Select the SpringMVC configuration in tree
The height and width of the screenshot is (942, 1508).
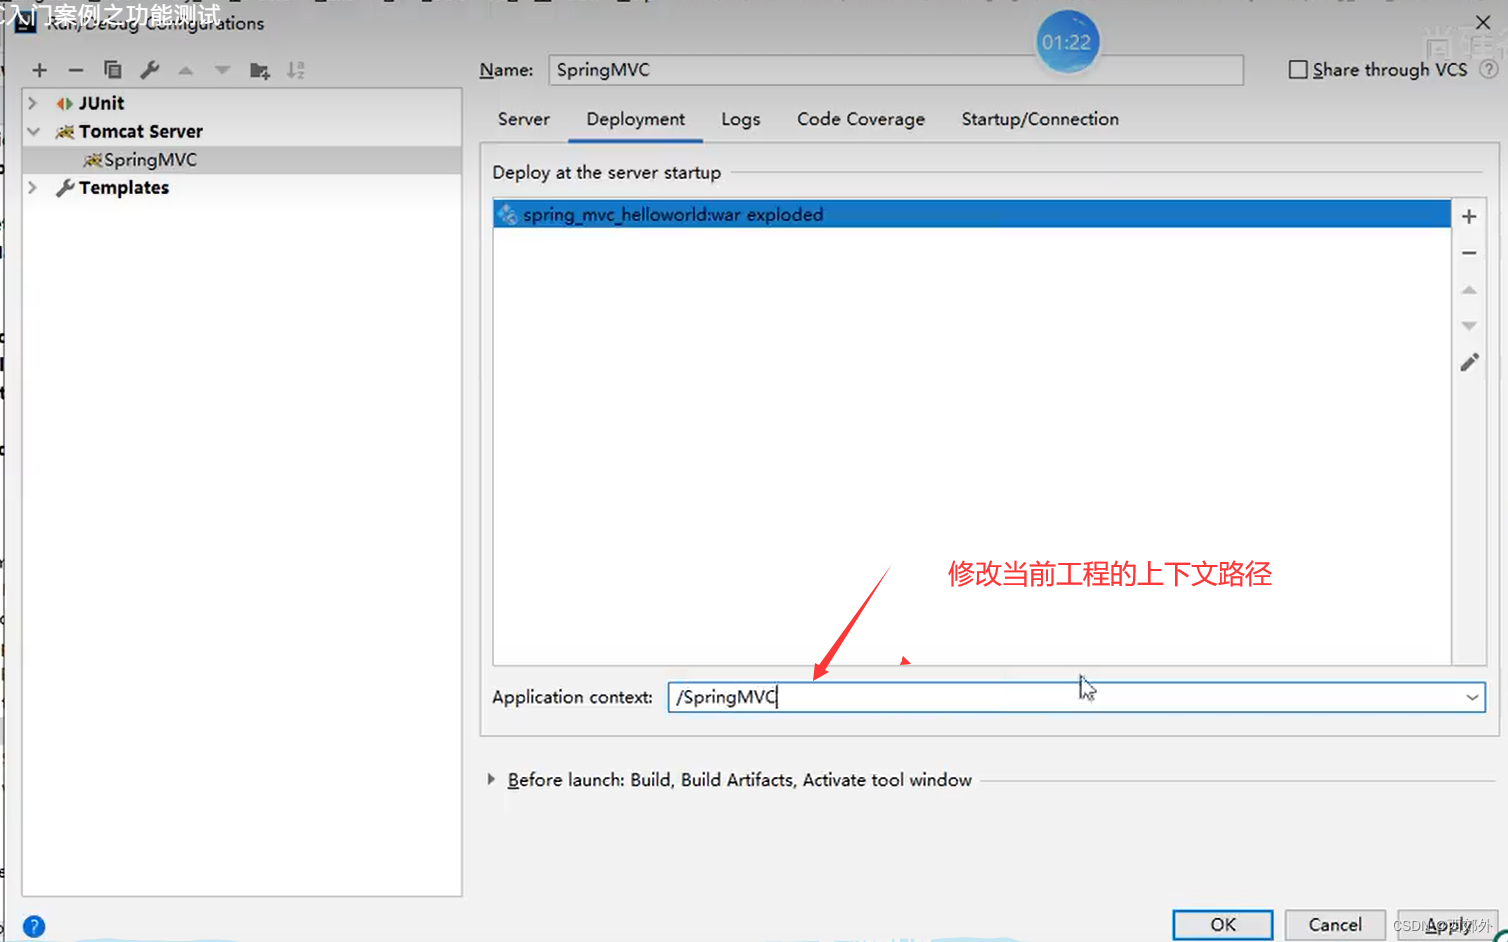[x=242, y=160]
